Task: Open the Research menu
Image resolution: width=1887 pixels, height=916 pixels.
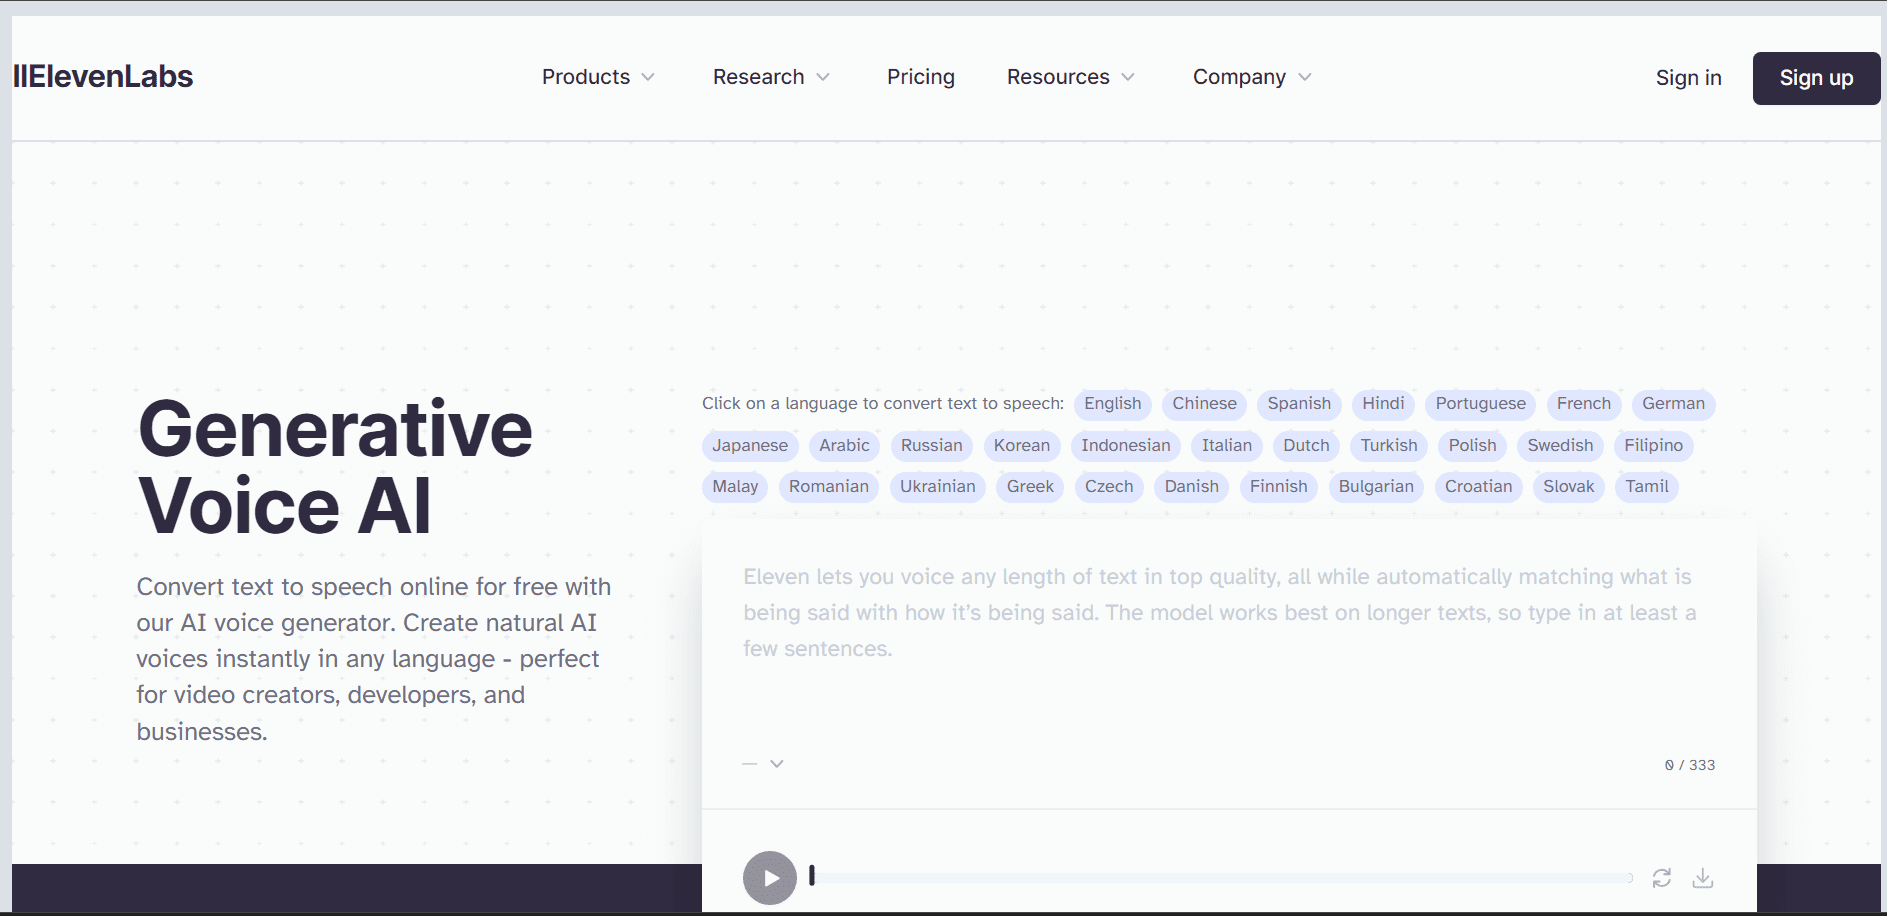Action: point(770,77)
